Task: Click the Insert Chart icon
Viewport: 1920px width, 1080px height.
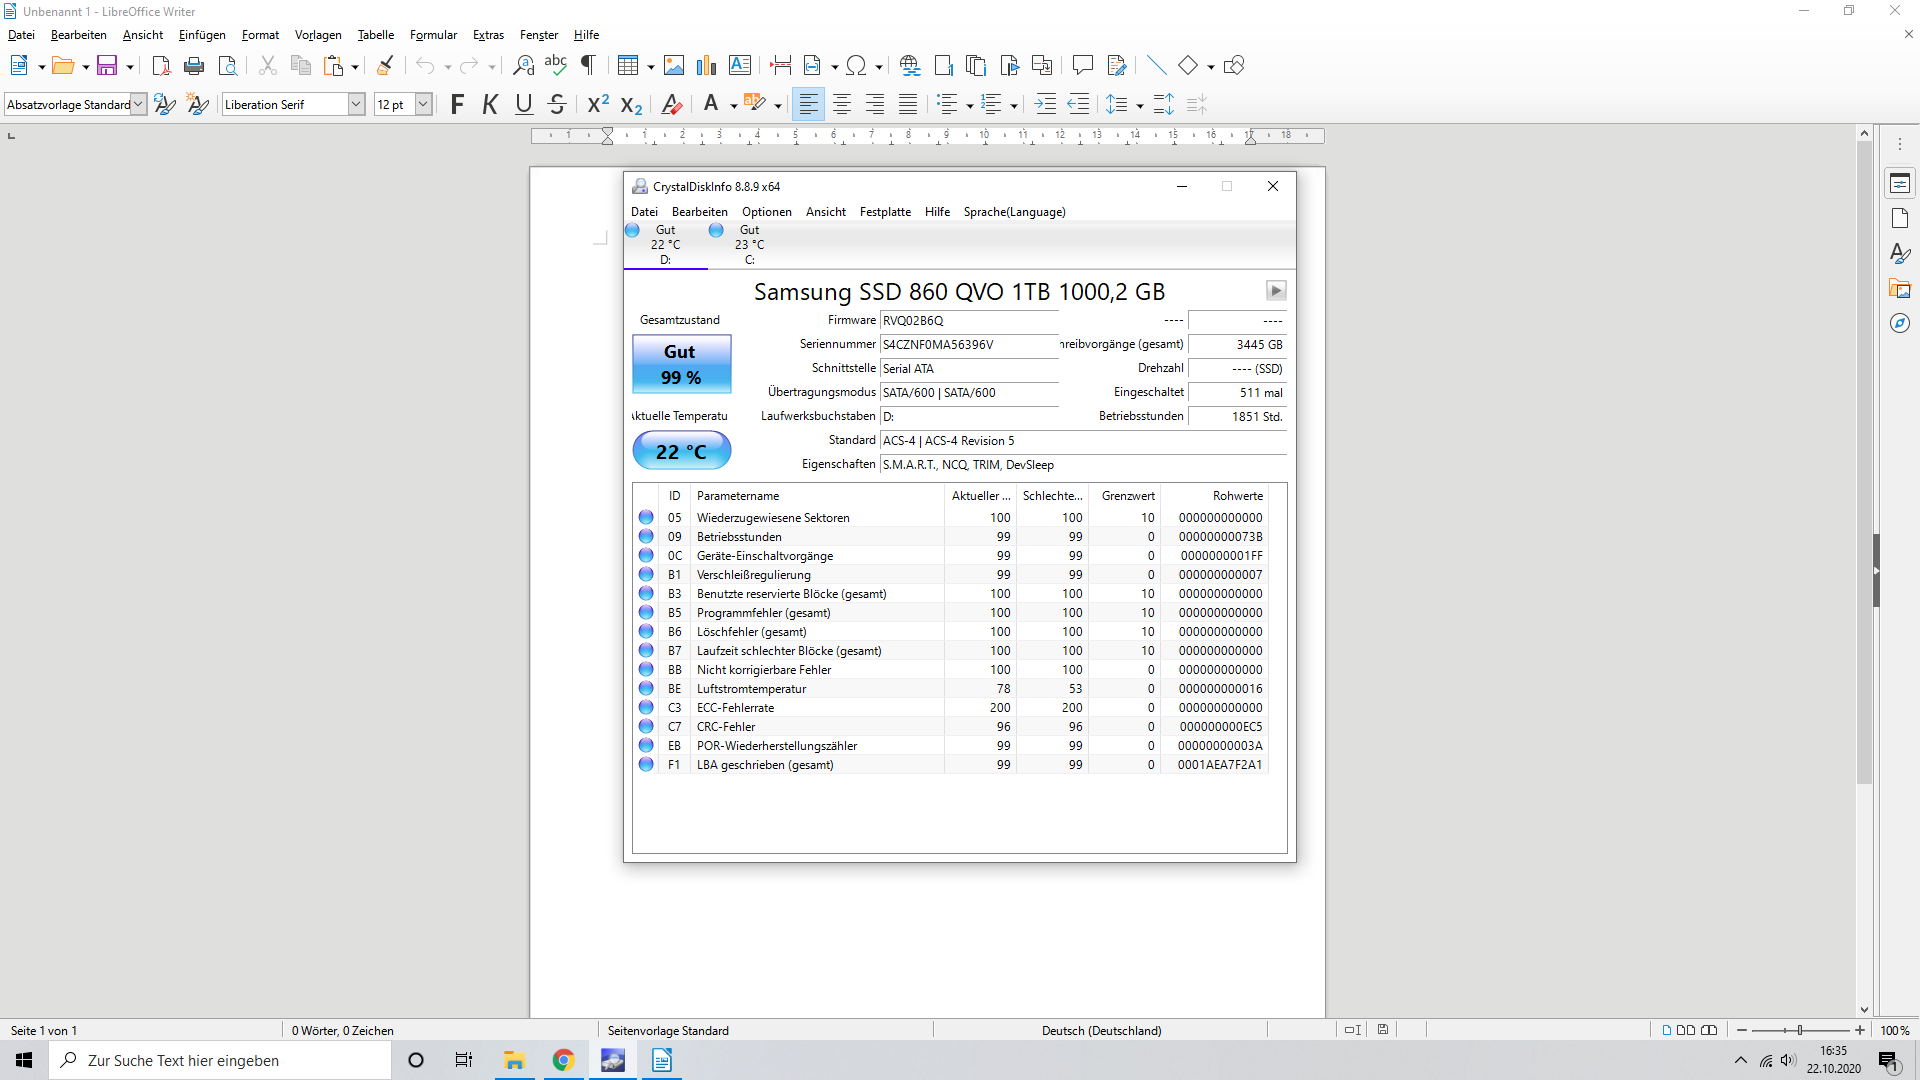Action: pyautogui.click(x=707, y=66)
